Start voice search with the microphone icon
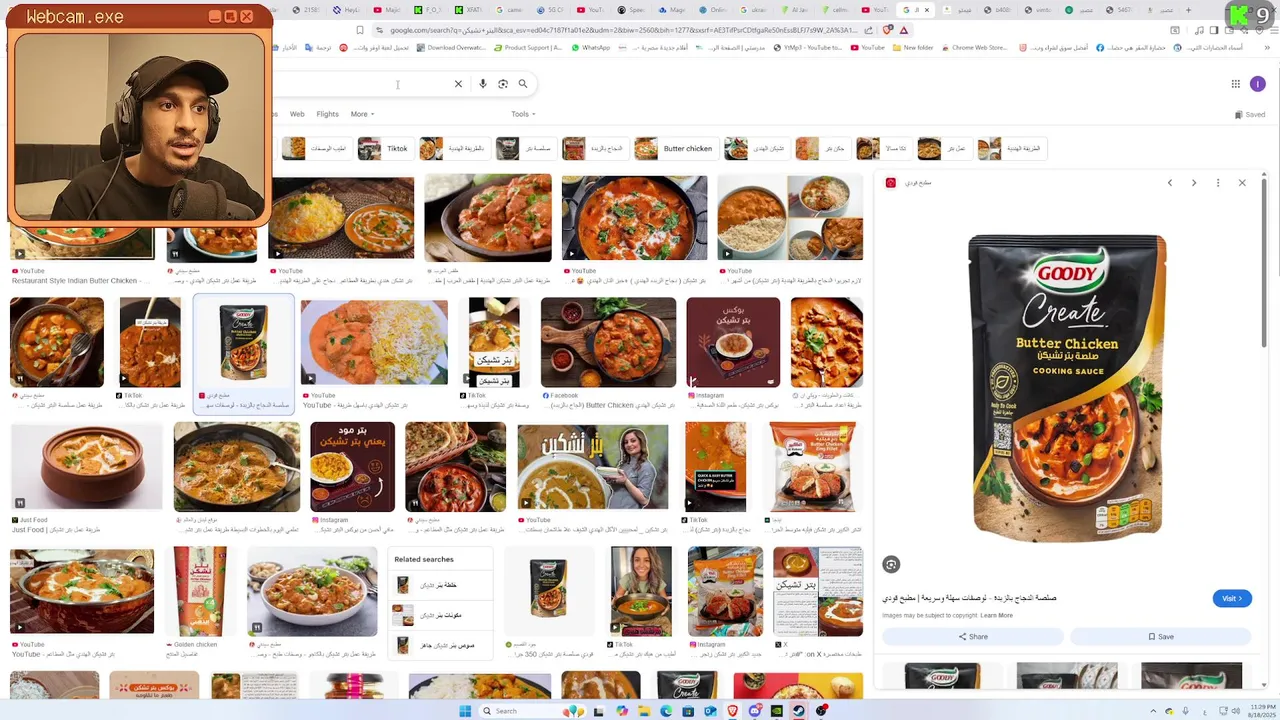 (x=482, y=84)
